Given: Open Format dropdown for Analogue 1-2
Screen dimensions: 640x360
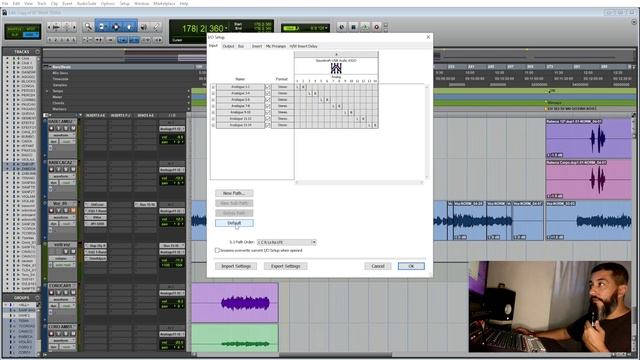Looking at the screenshot, I should pos(282,87).
